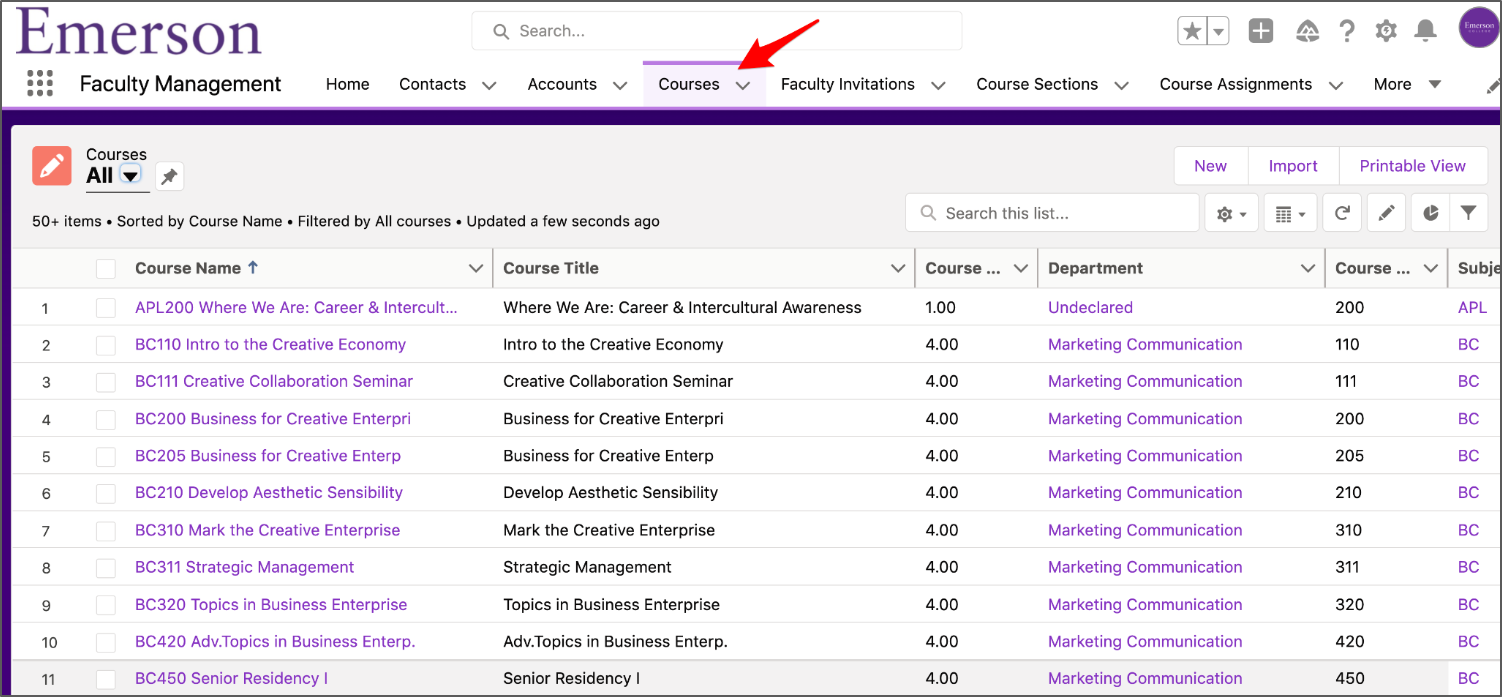Expand the Faculty Invitations tab chevron

938,86
